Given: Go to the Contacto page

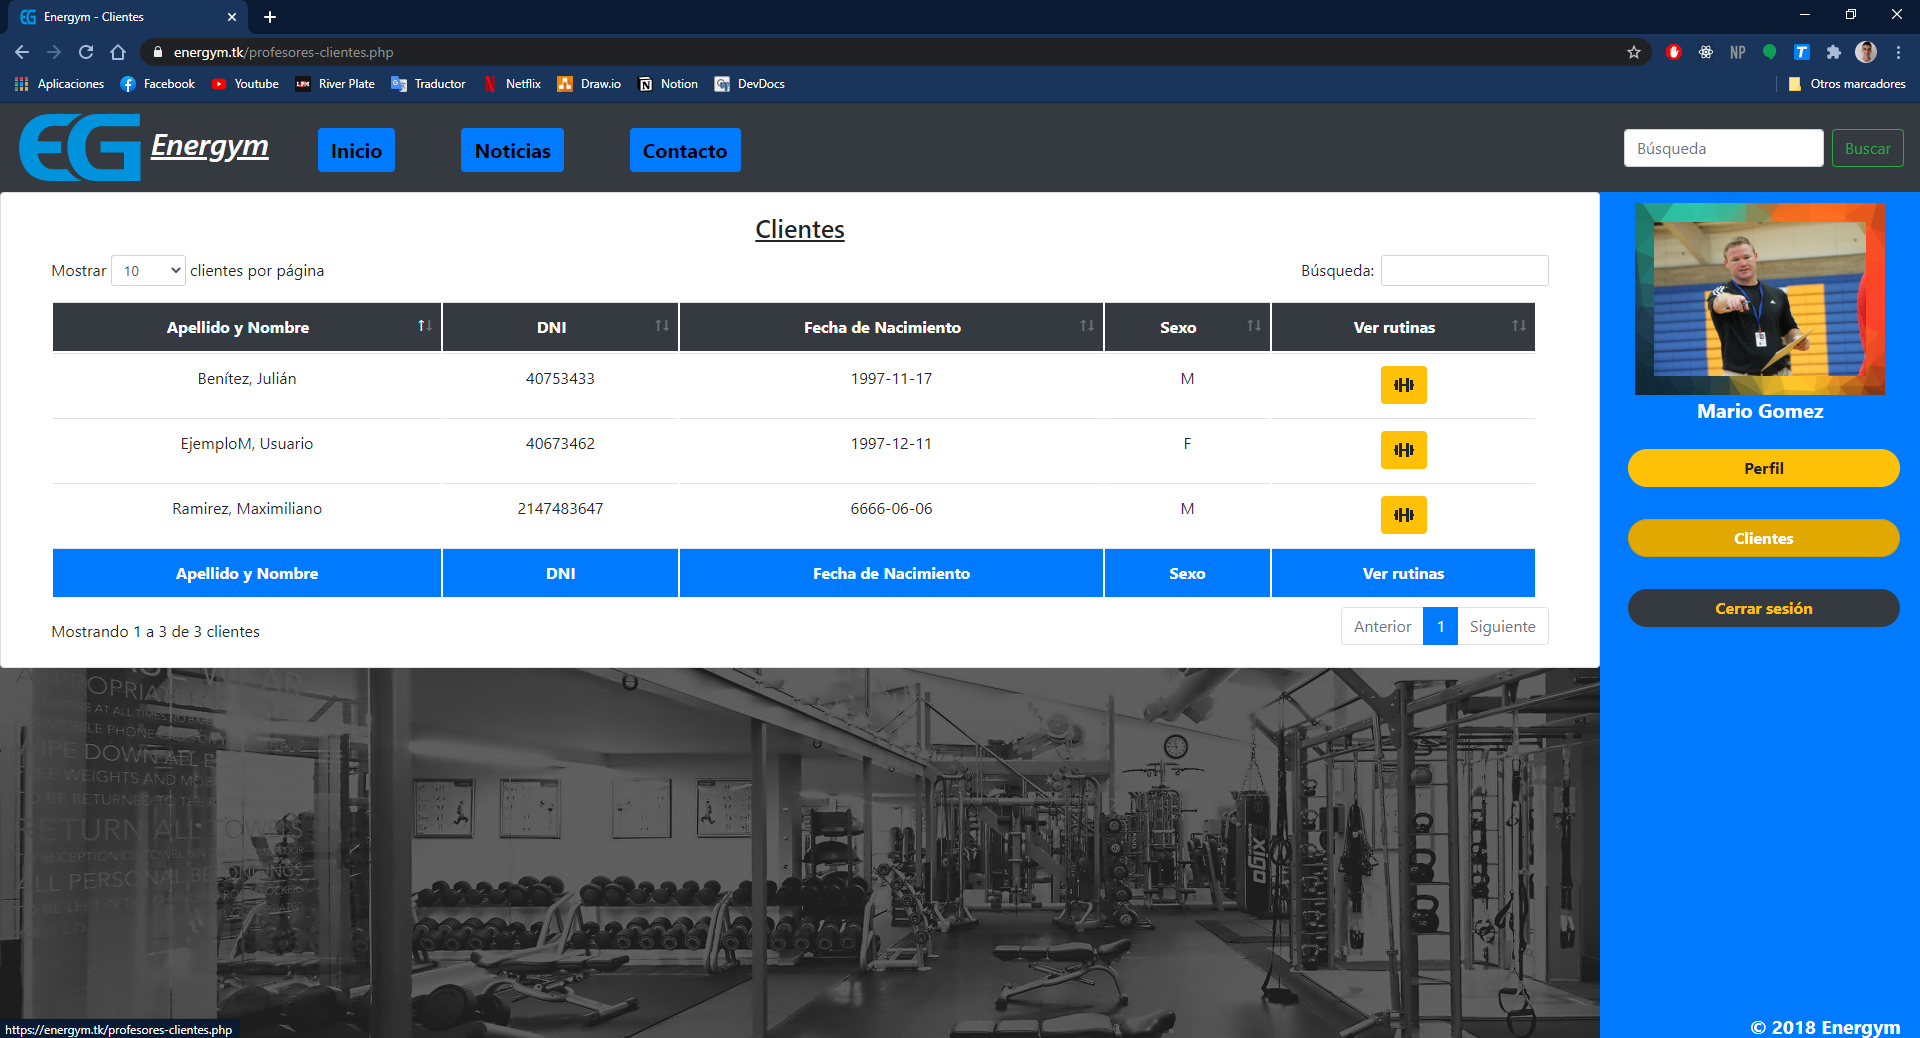Looking at the screenshot, I should (685, 150).
